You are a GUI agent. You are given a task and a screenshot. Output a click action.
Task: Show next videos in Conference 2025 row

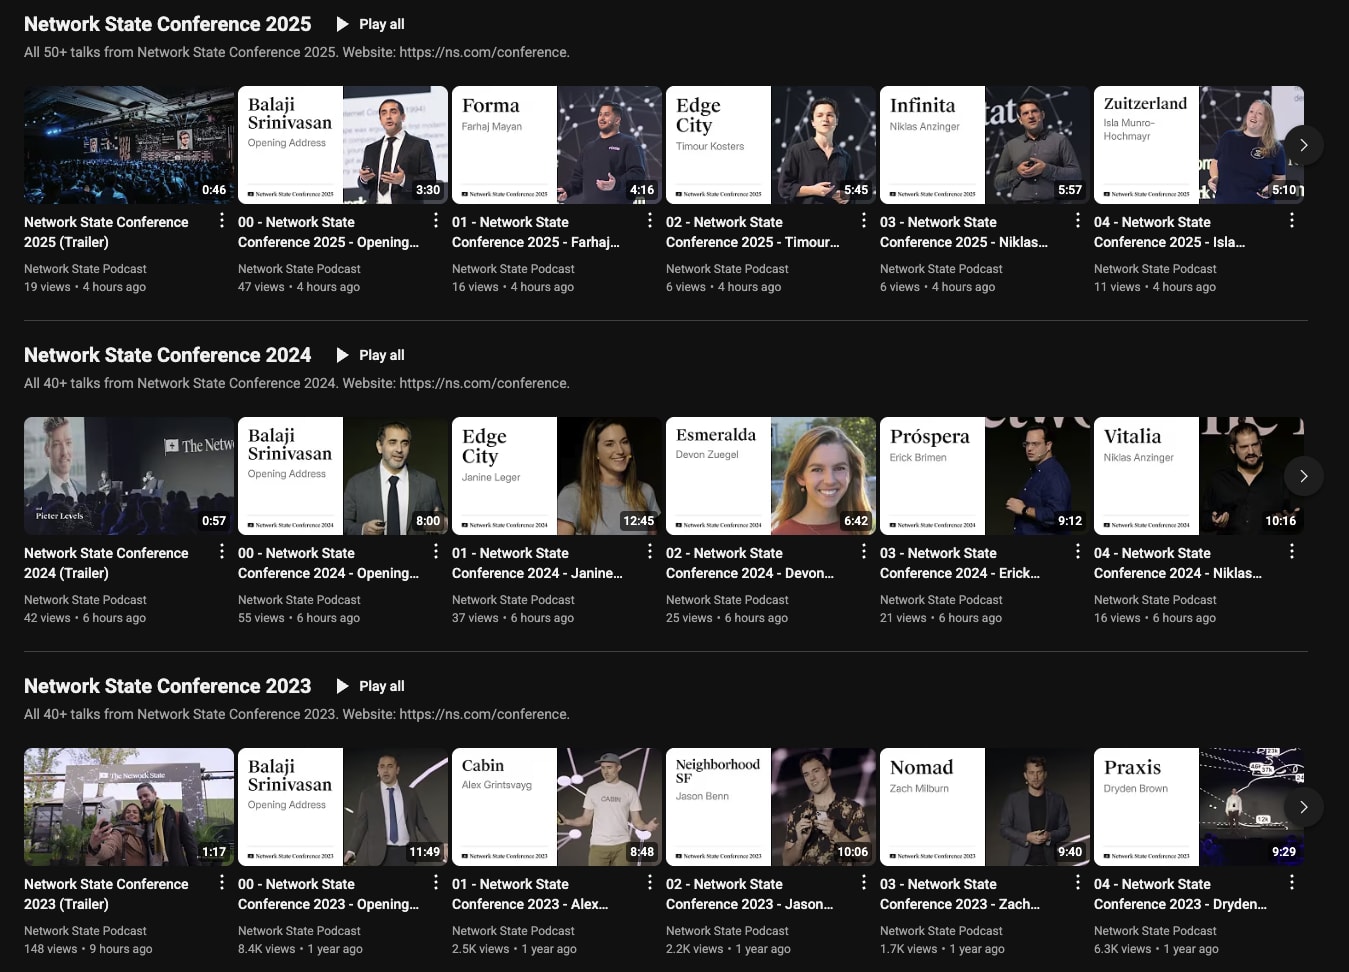point(1303,145)
